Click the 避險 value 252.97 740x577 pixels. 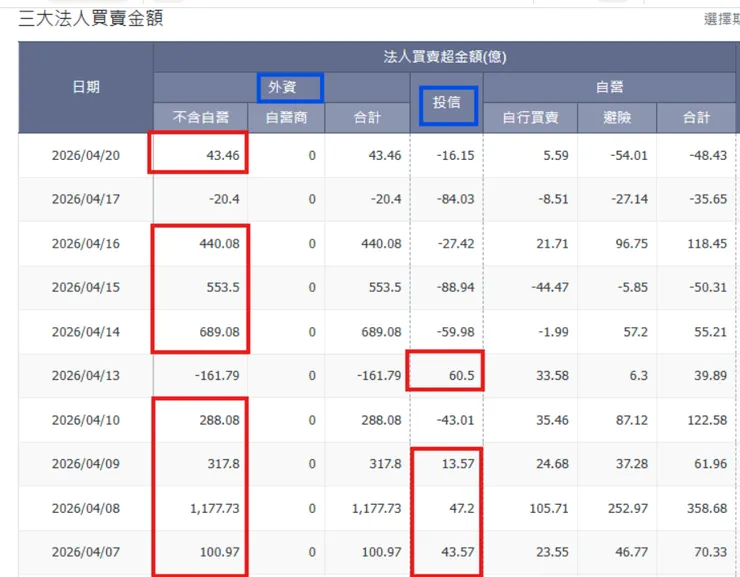[x=628, y=509]
